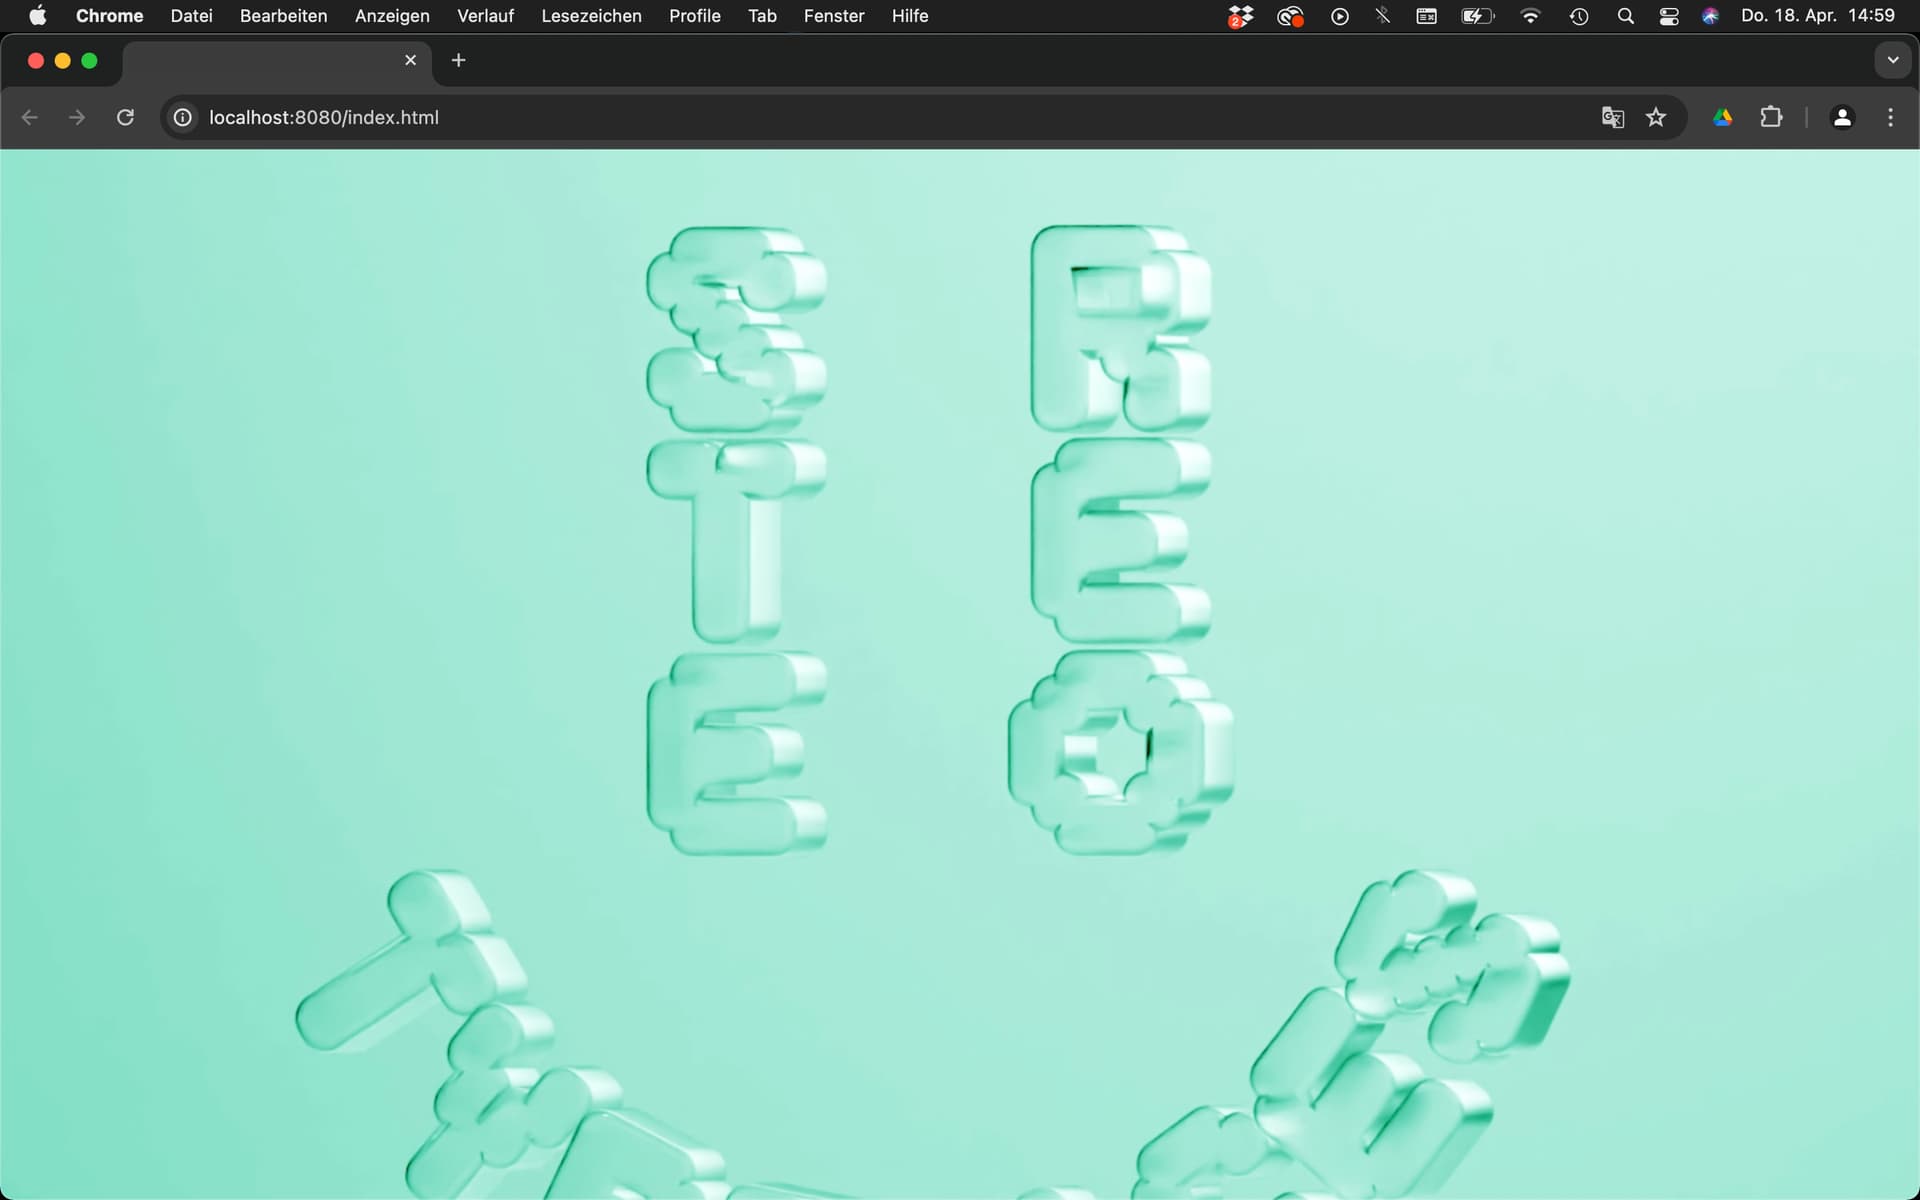Open the Lesezeichen menu

coord(591,16)
